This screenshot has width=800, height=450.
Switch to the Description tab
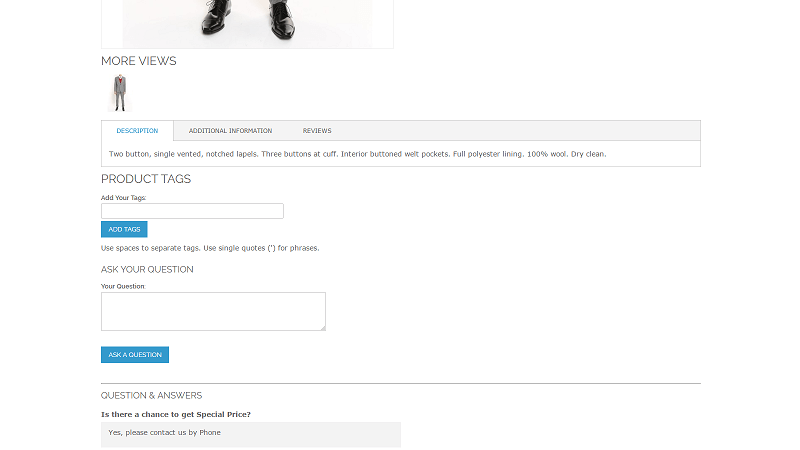[x=137, y=131]
